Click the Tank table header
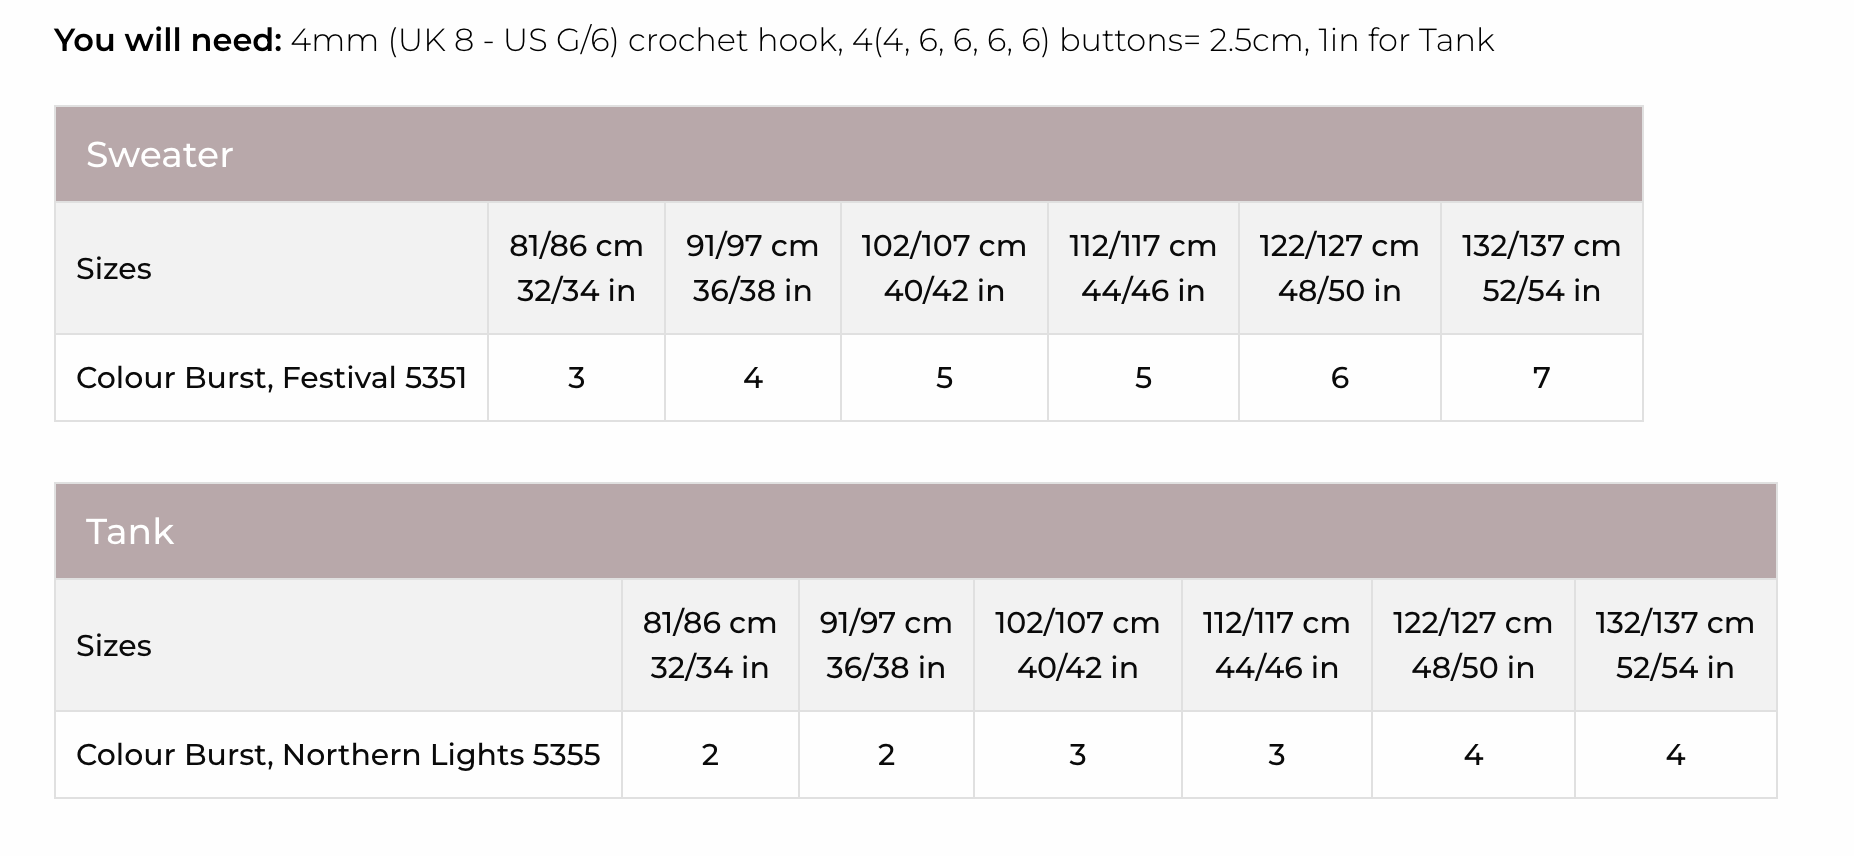 tap(130, 532)
